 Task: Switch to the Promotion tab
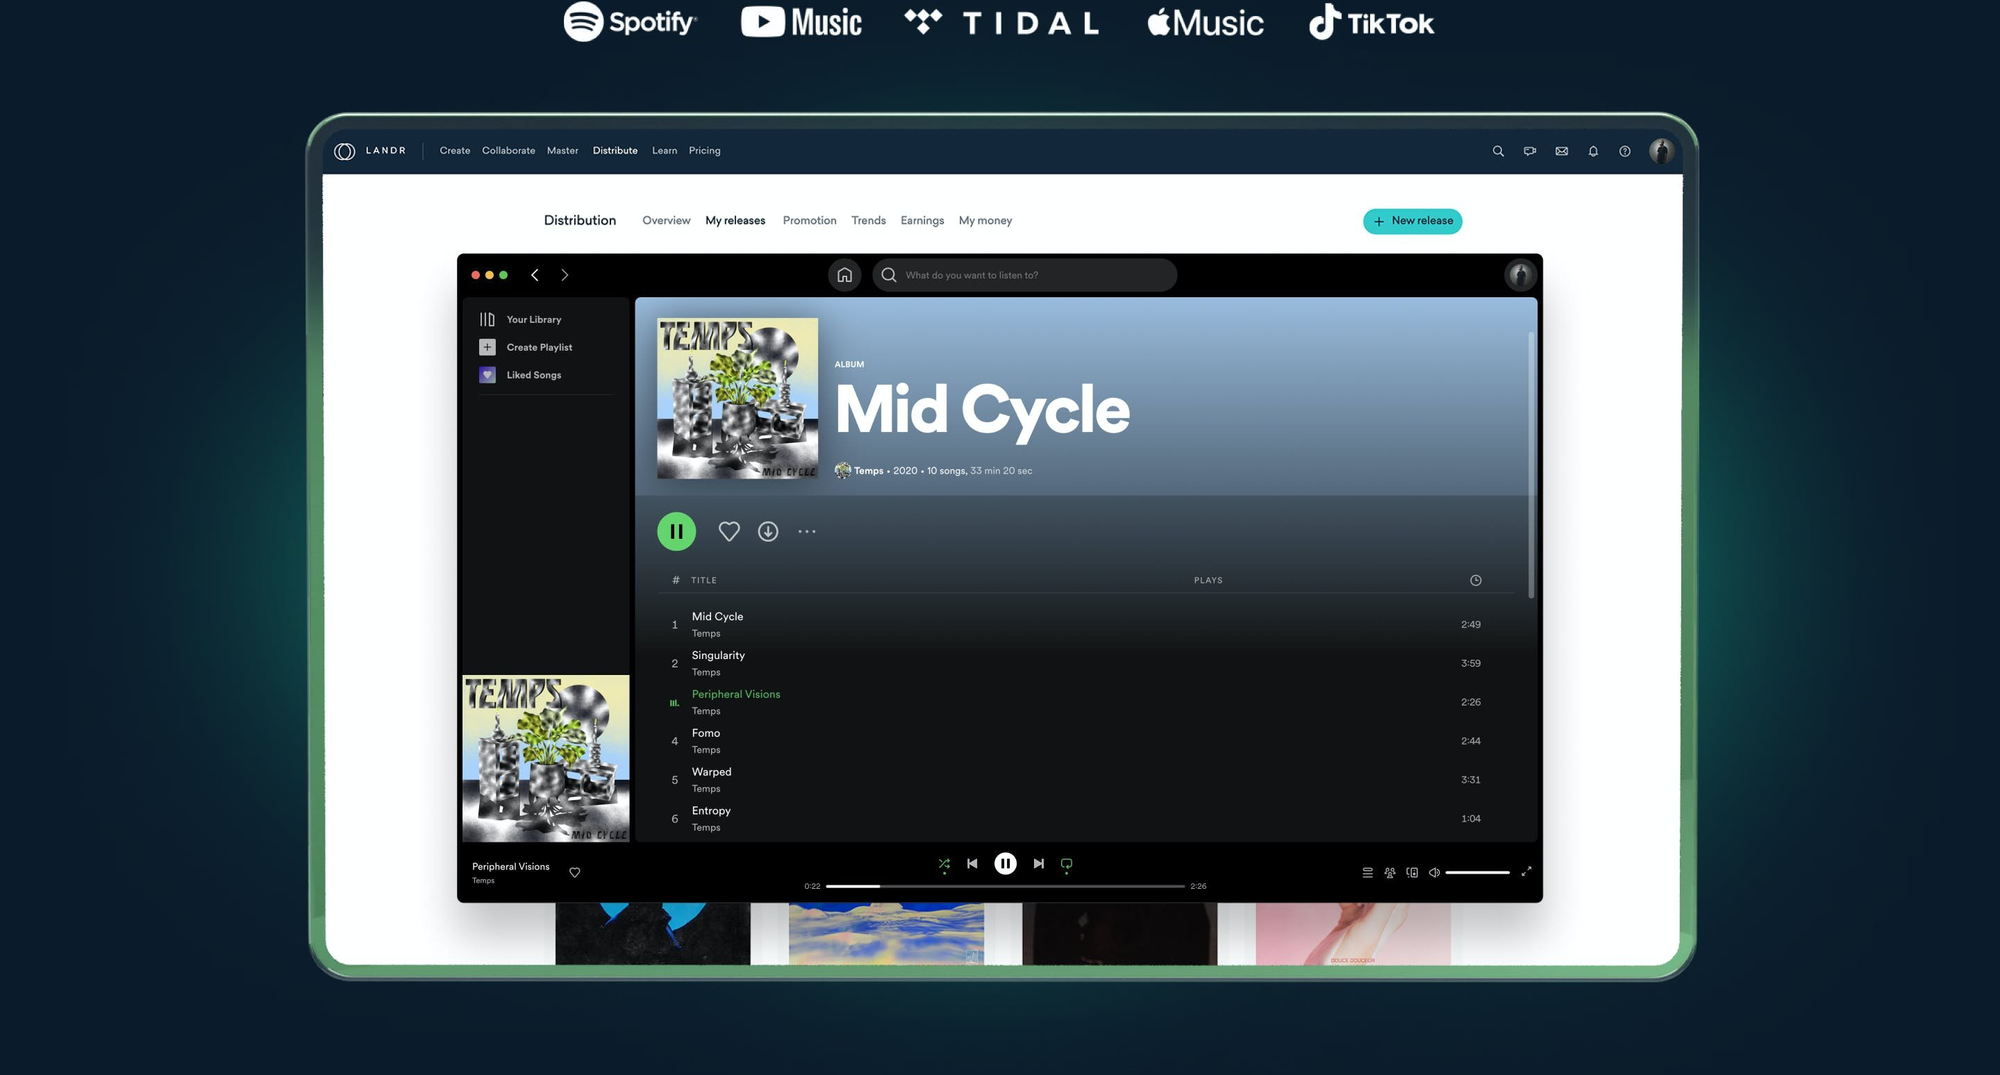tap(810, 221)
